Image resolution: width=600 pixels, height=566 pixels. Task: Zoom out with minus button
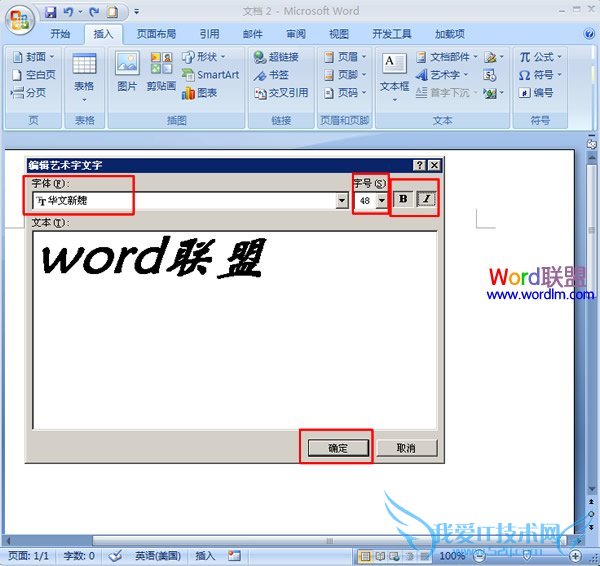pos(479,555)
